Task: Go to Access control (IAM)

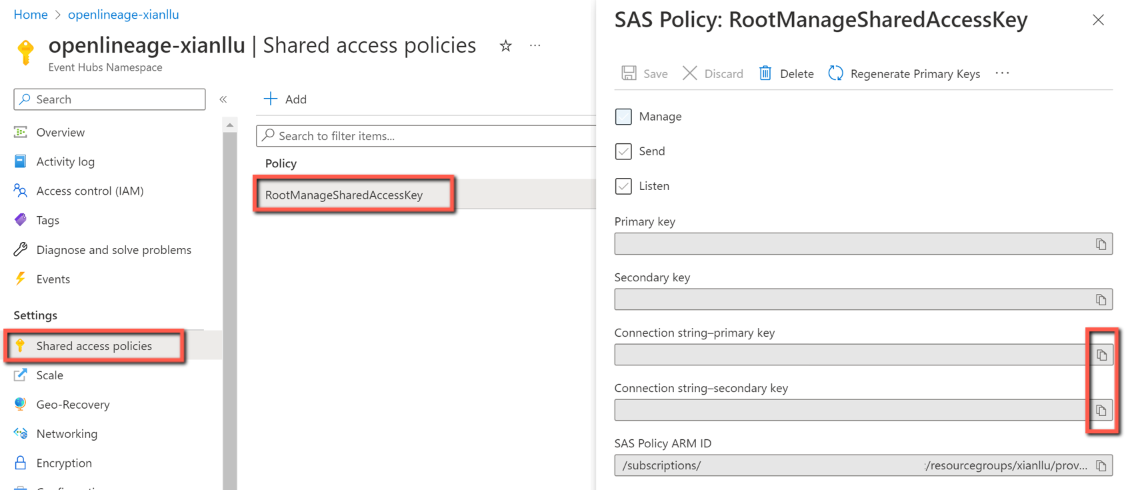Action: [x=89, y=191]
